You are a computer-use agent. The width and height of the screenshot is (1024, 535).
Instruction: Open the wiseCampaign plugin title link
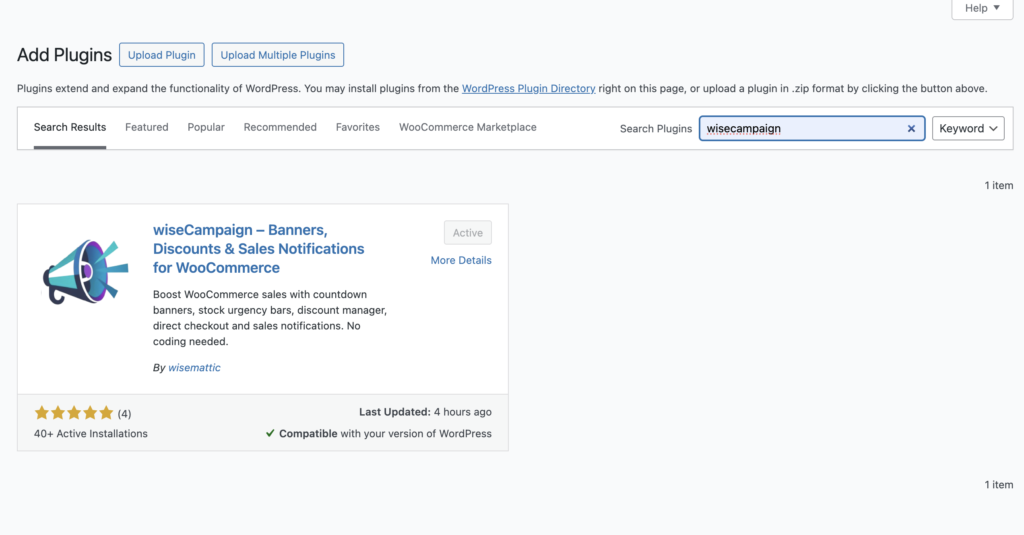point(259,249)
